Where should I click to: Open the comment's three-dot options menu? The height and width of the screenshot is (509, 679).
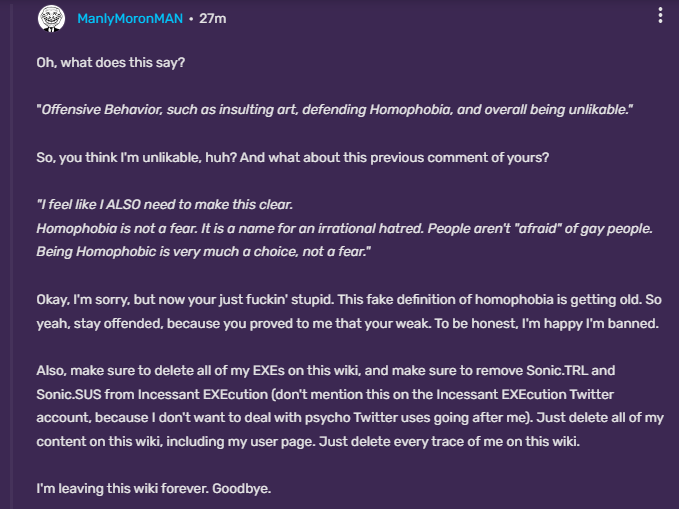(x=659, y=15)
